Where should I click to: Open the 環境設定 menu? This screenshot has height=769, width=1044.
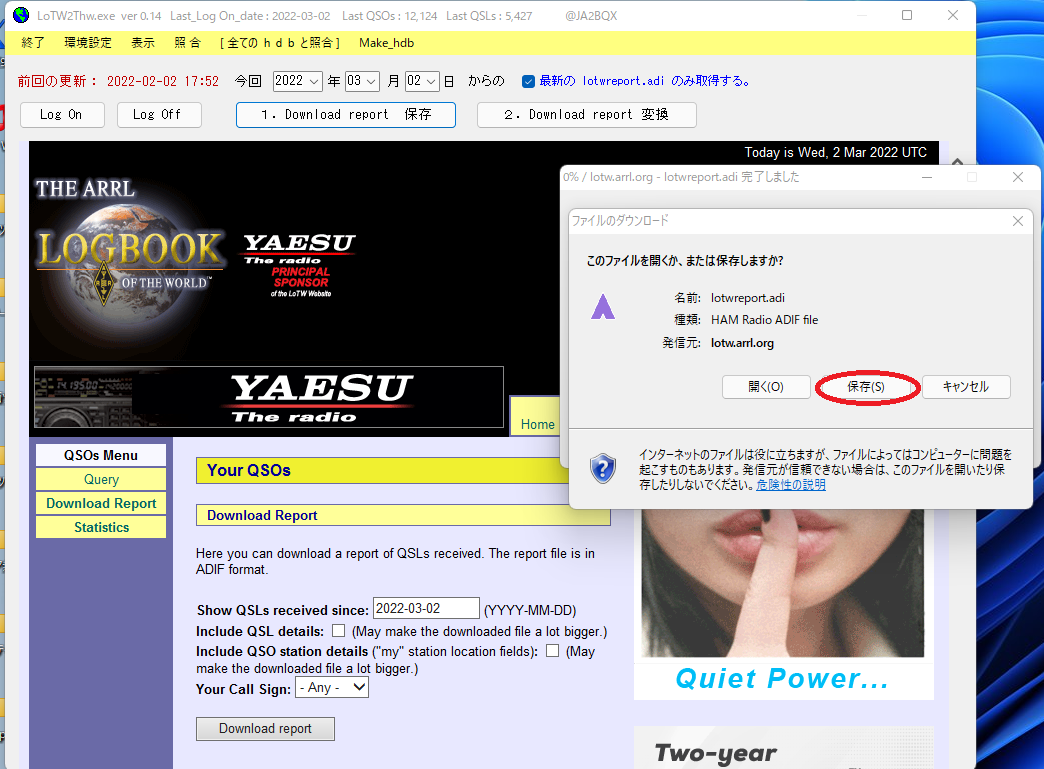(88, 43)
